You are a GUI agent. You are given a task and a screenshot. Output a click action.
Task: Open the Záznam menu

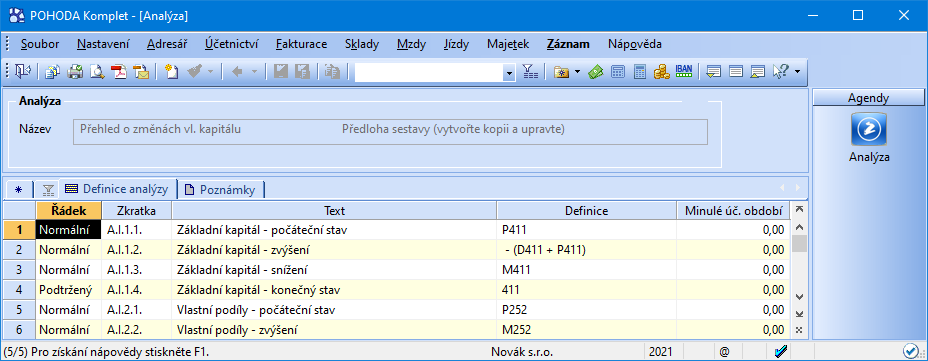pos(568,44)
